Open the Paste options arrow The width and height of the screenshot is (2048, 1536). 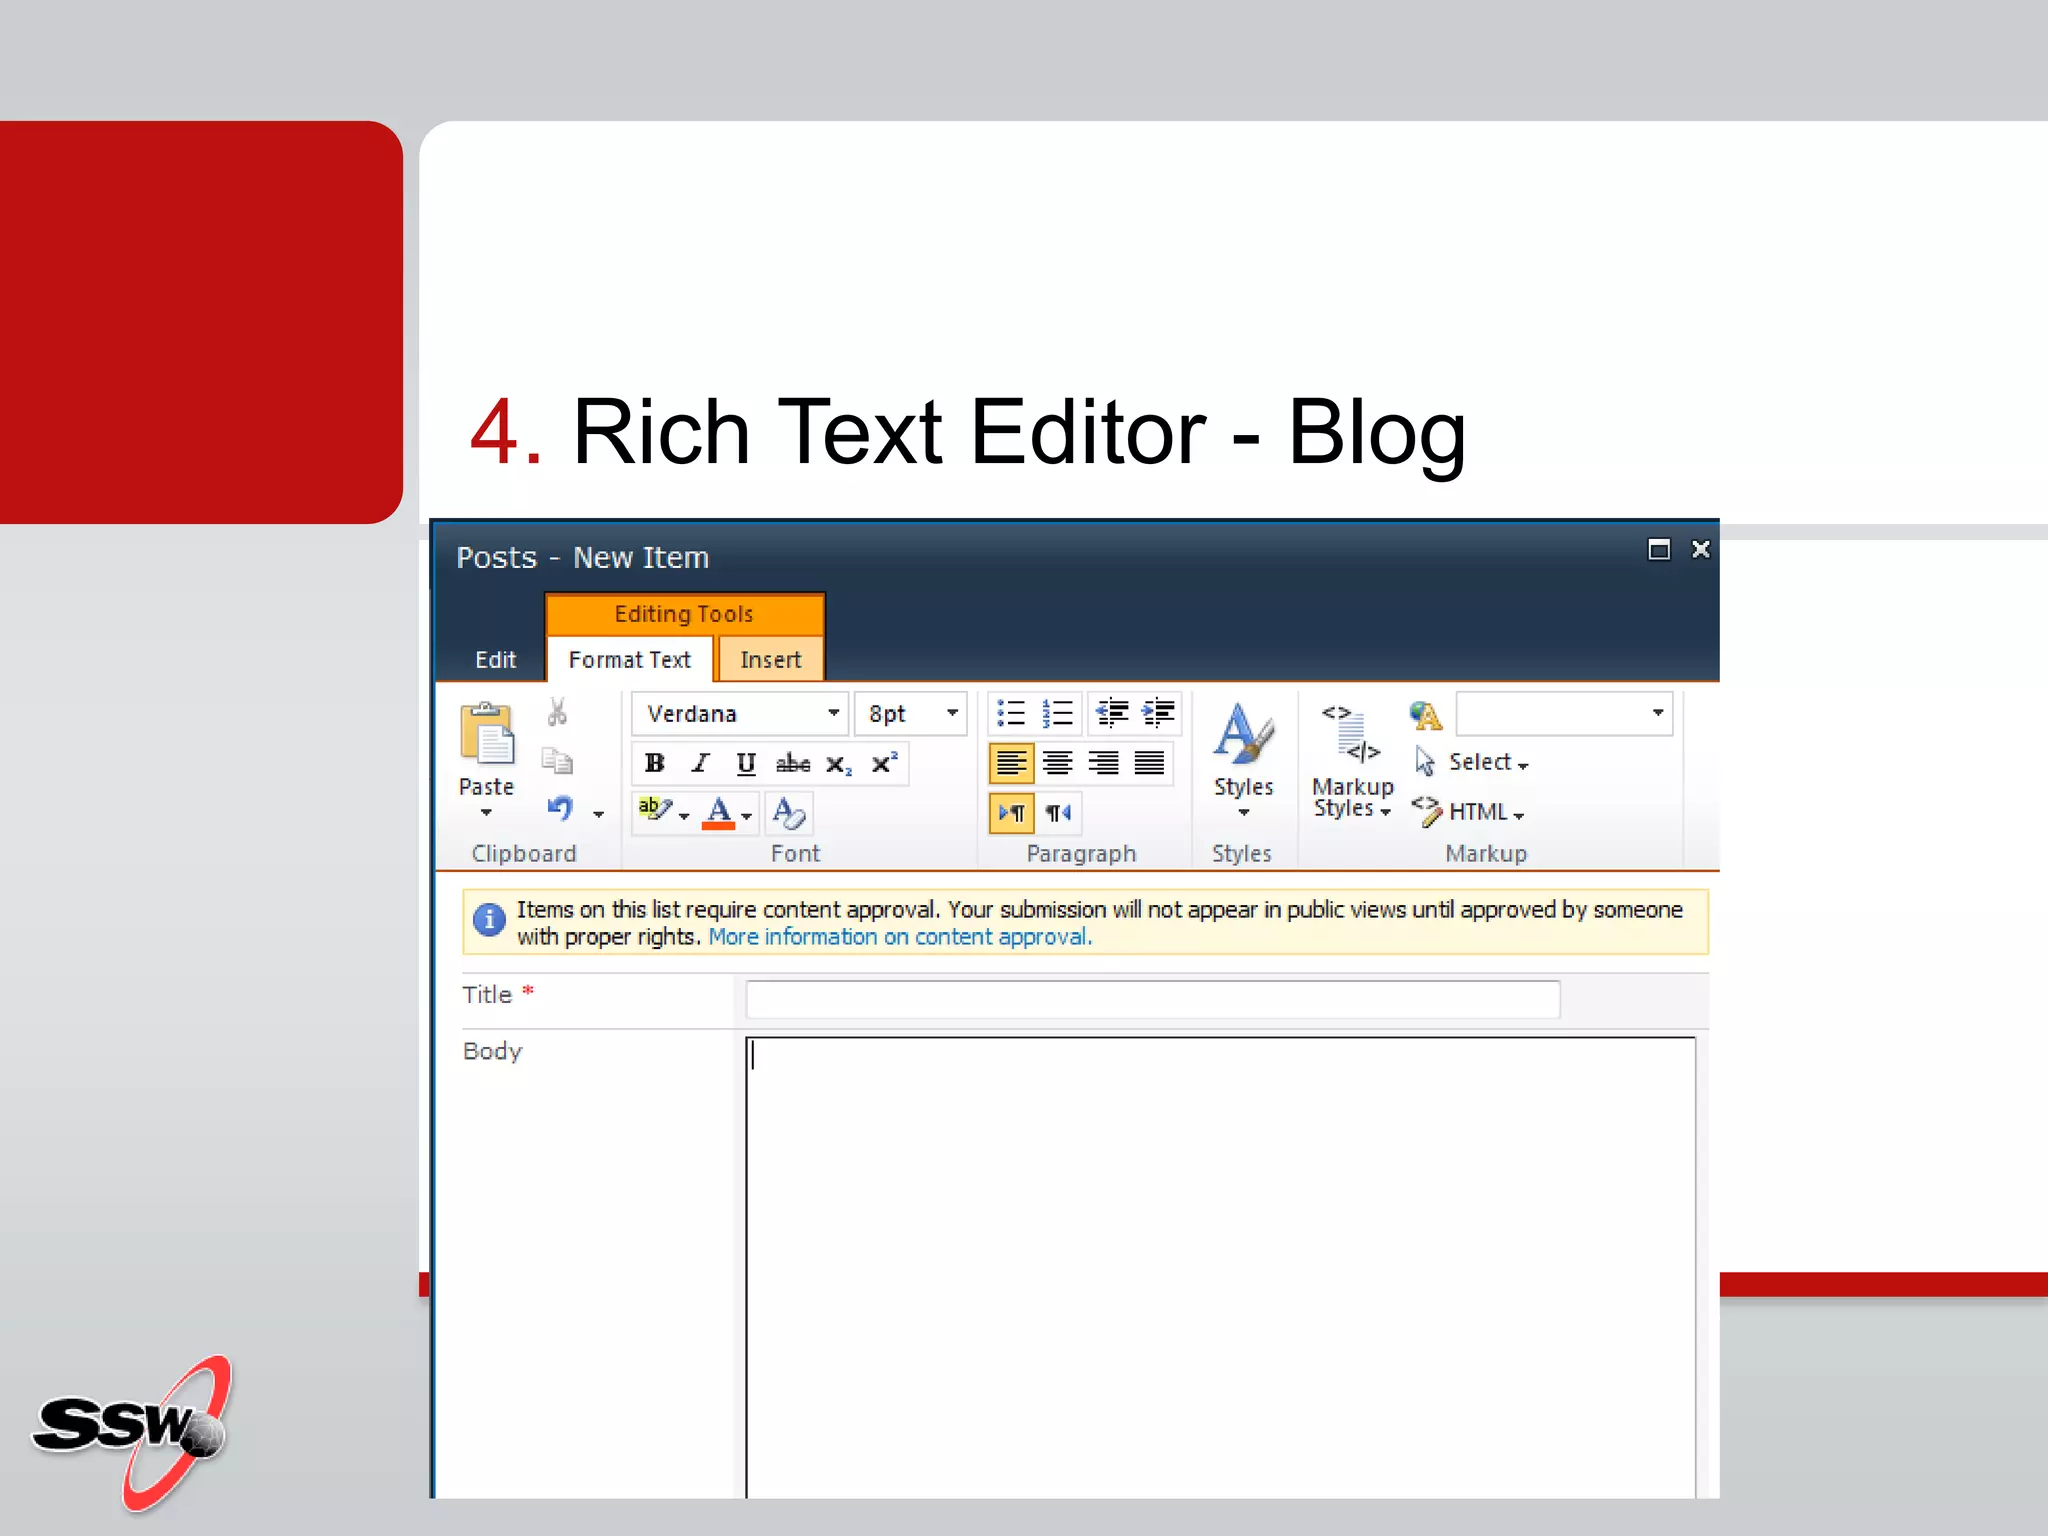(x=486, y=813)
